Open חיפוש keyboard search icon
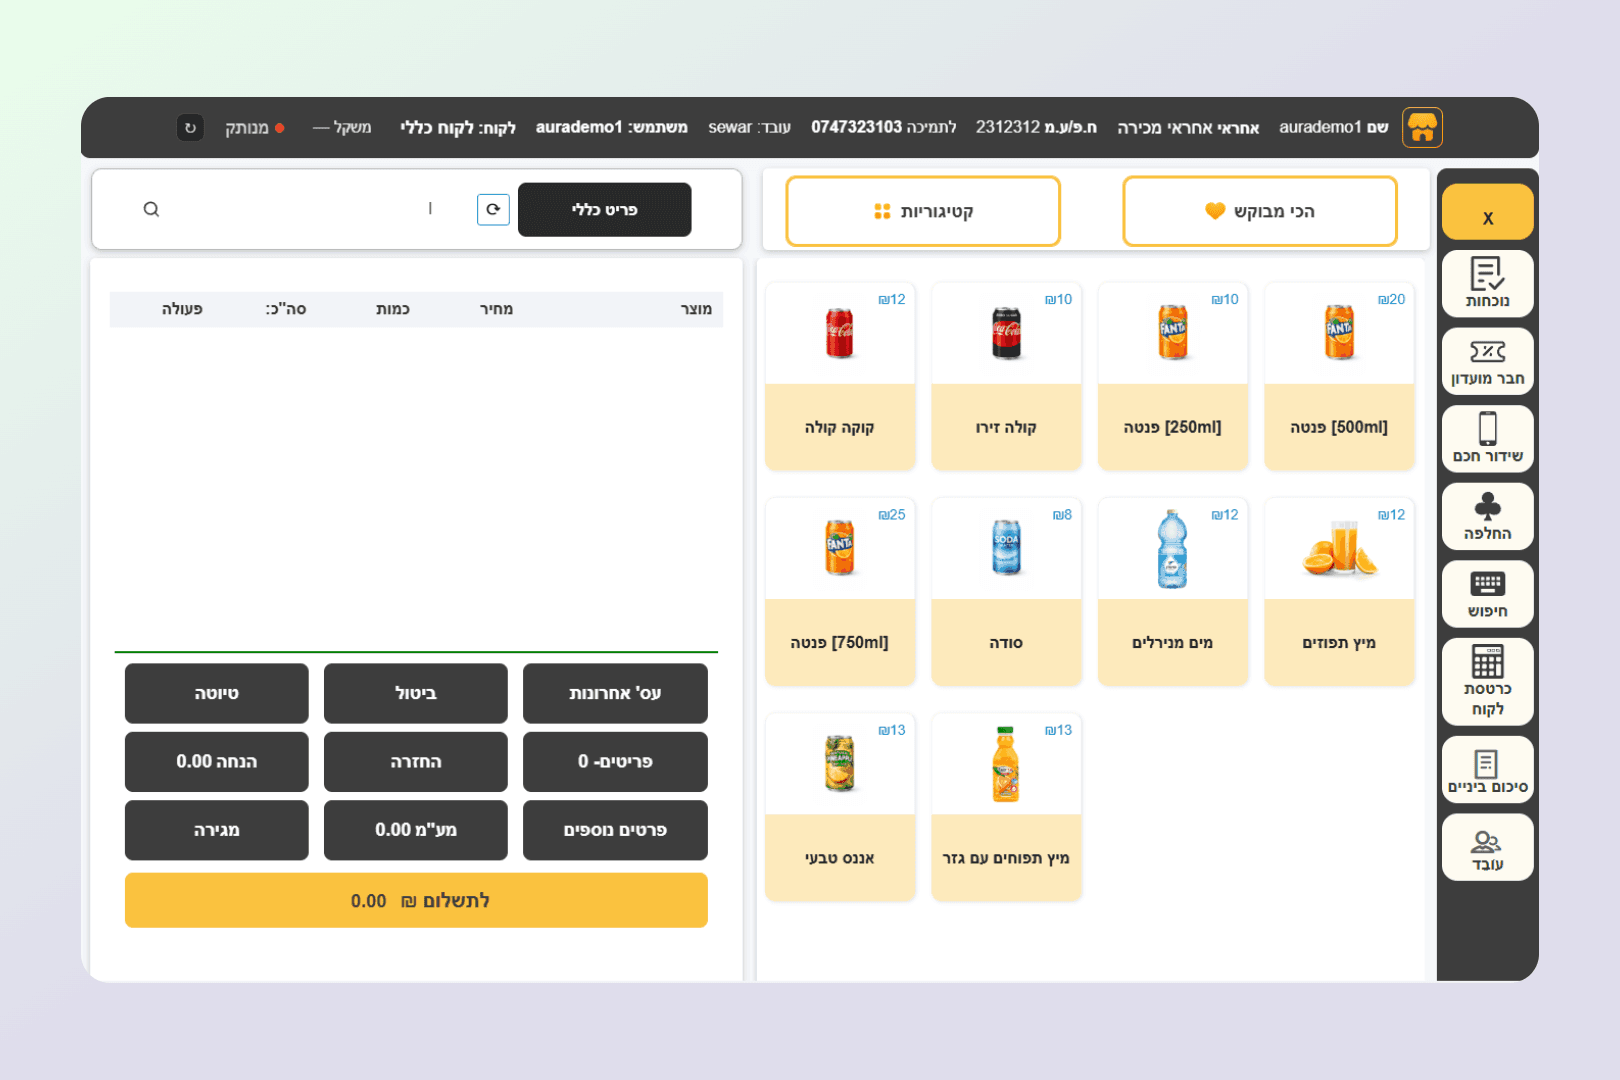 coord(1487,593)
